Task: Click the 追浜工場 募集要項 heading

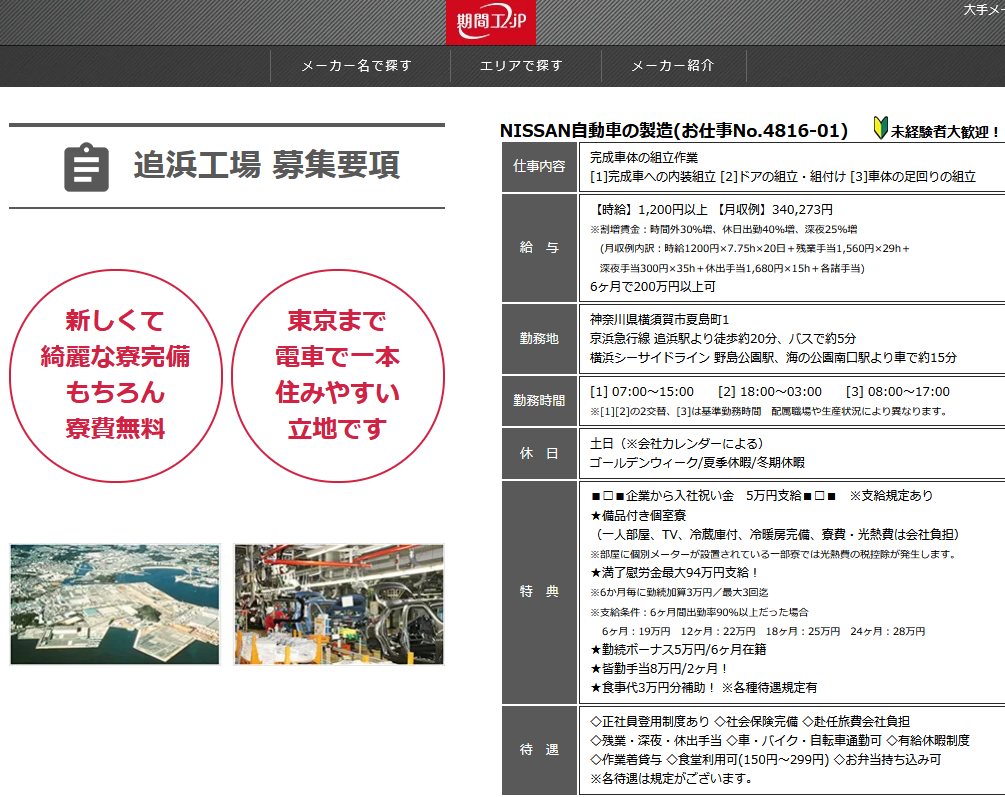Action: (267, 165)
